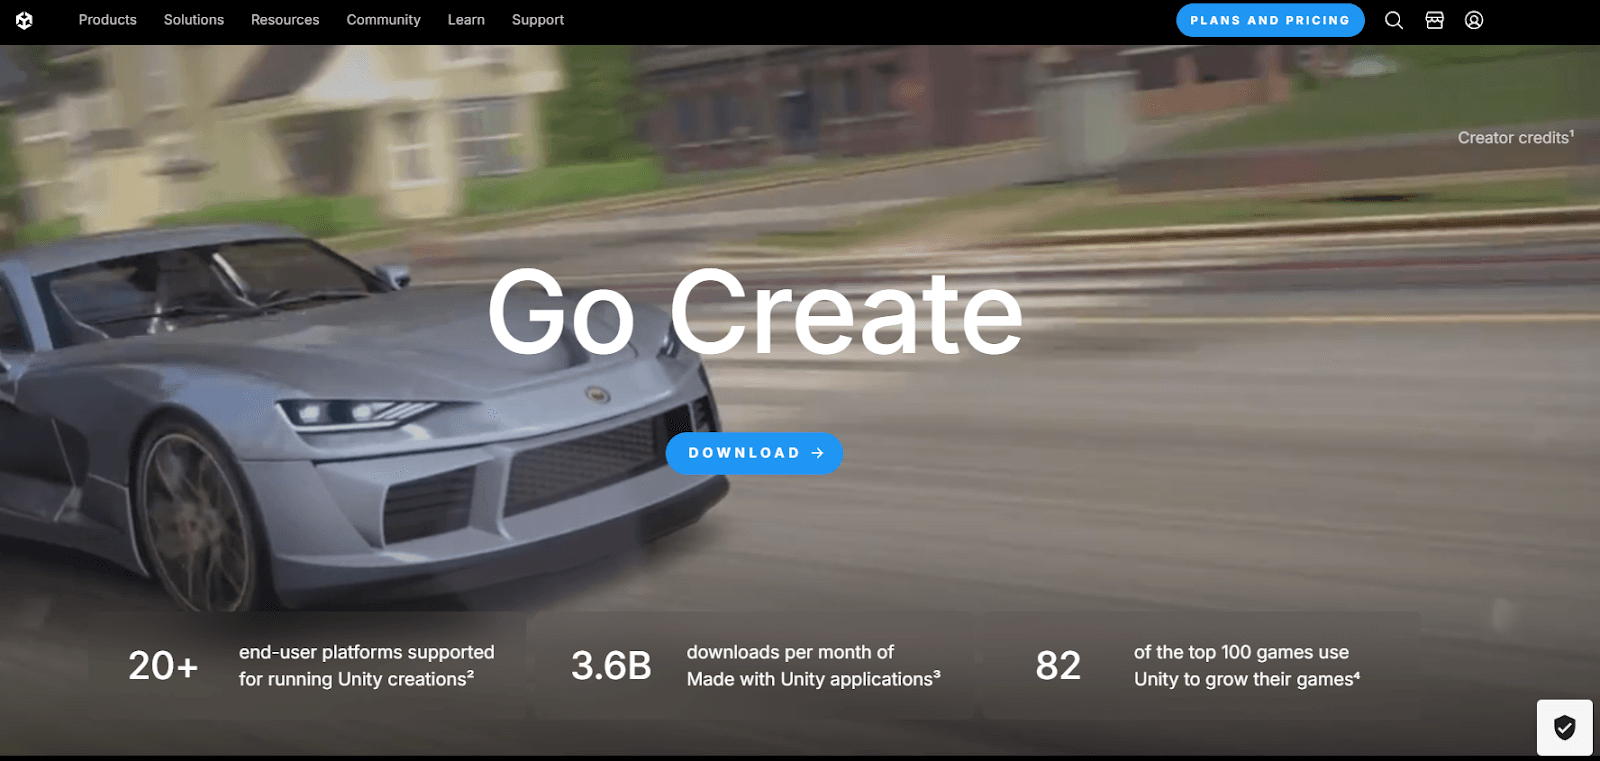Open the Creator credits link
The height and width of the screenshot is (761, 1600).
pyautogui.click(x=1516, y=138)
